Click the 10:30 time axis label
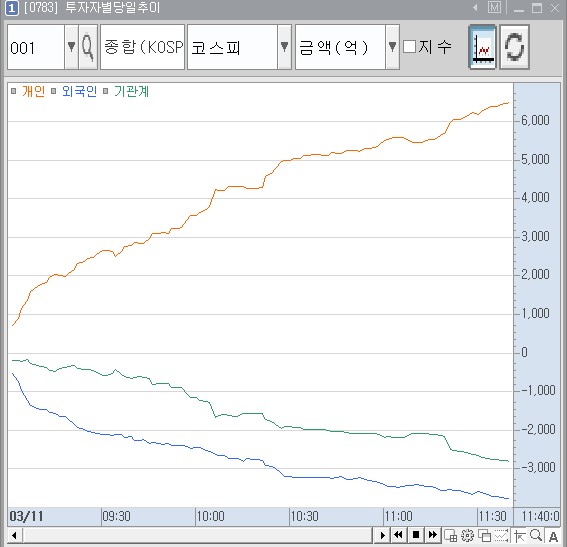This screenshot has width=567, height=547. [x=304, y=516]
